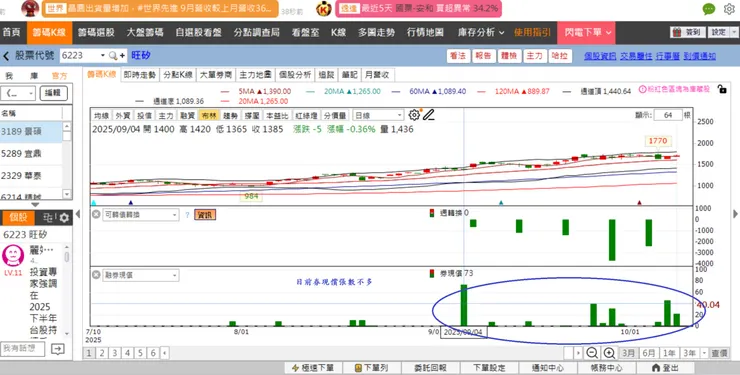Open range dropdown arrow after 3年
Viewport: 740px width, 375px height.
coord(704,353)
